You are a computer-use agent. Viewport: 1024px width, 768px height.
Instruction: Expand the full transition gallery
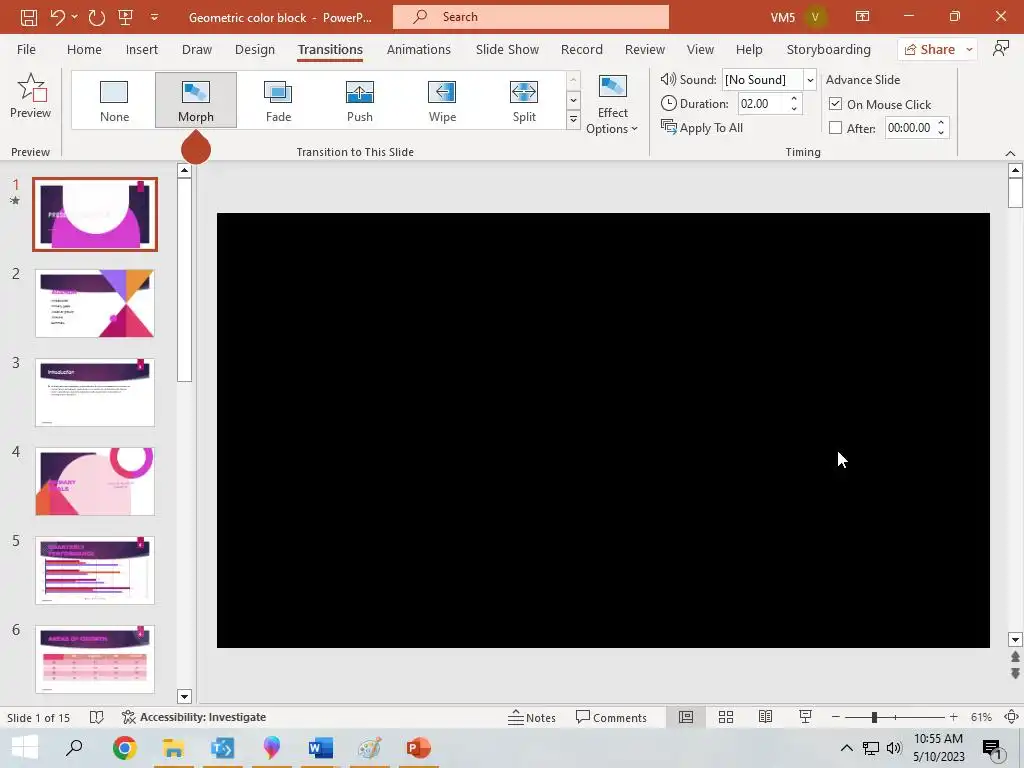[x=573, y=120]
